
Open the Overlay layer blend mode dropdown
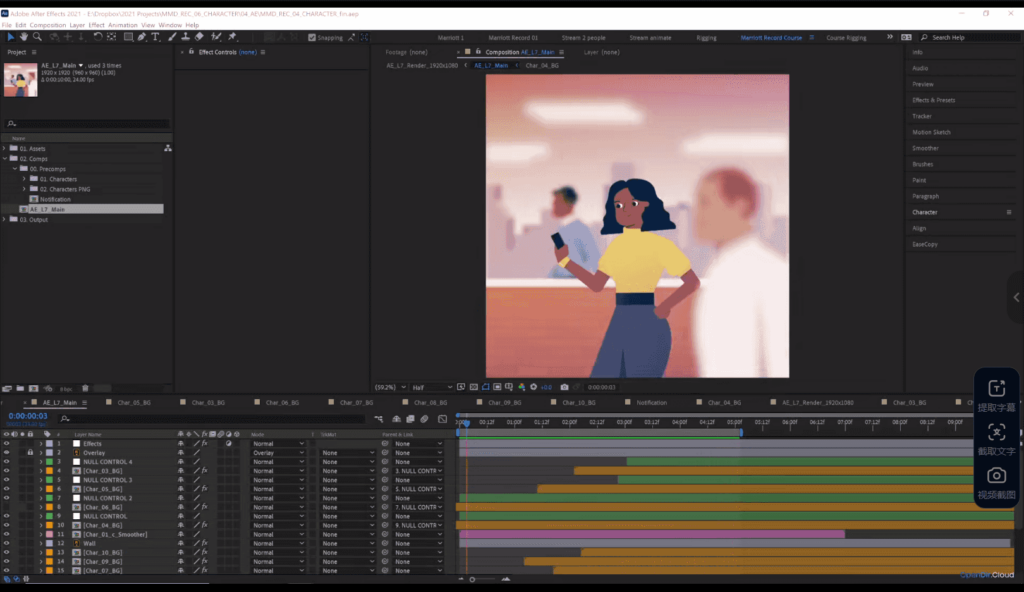(x=278, y=453)
